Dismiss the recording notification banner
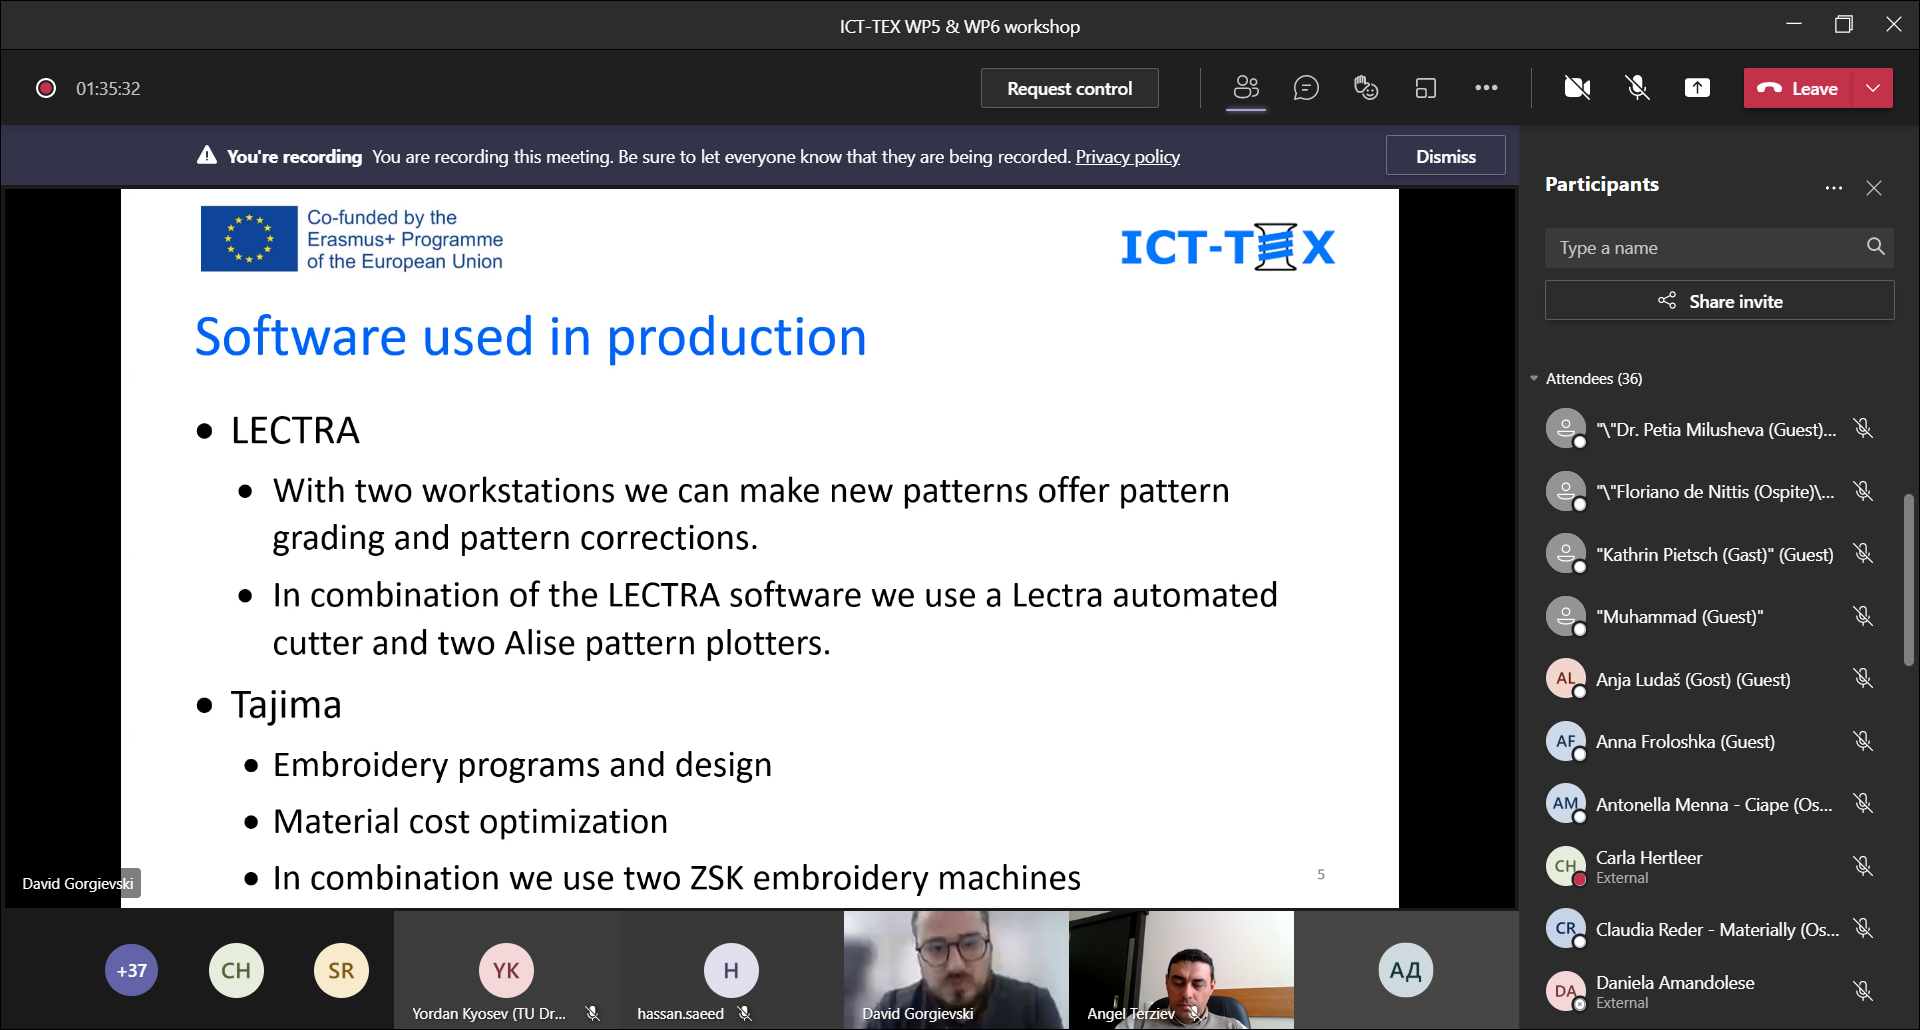1920x1030 pixels. (1445, 156)
